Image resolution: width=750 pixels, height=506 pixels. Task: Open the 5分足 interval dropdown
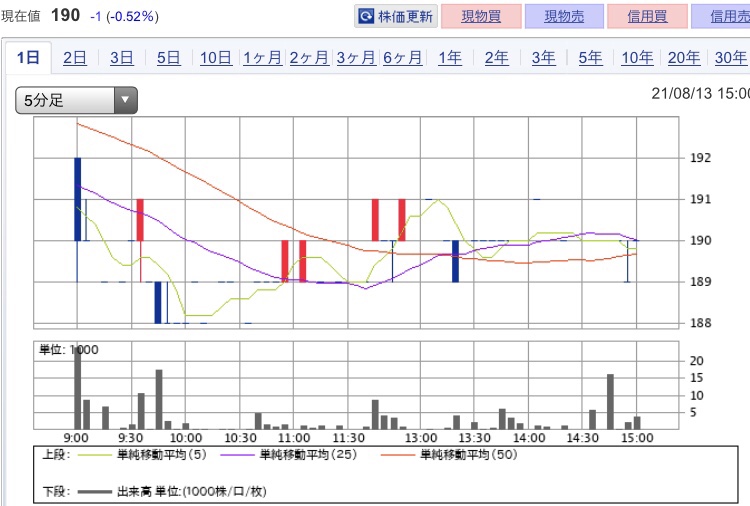click(77, 100)
